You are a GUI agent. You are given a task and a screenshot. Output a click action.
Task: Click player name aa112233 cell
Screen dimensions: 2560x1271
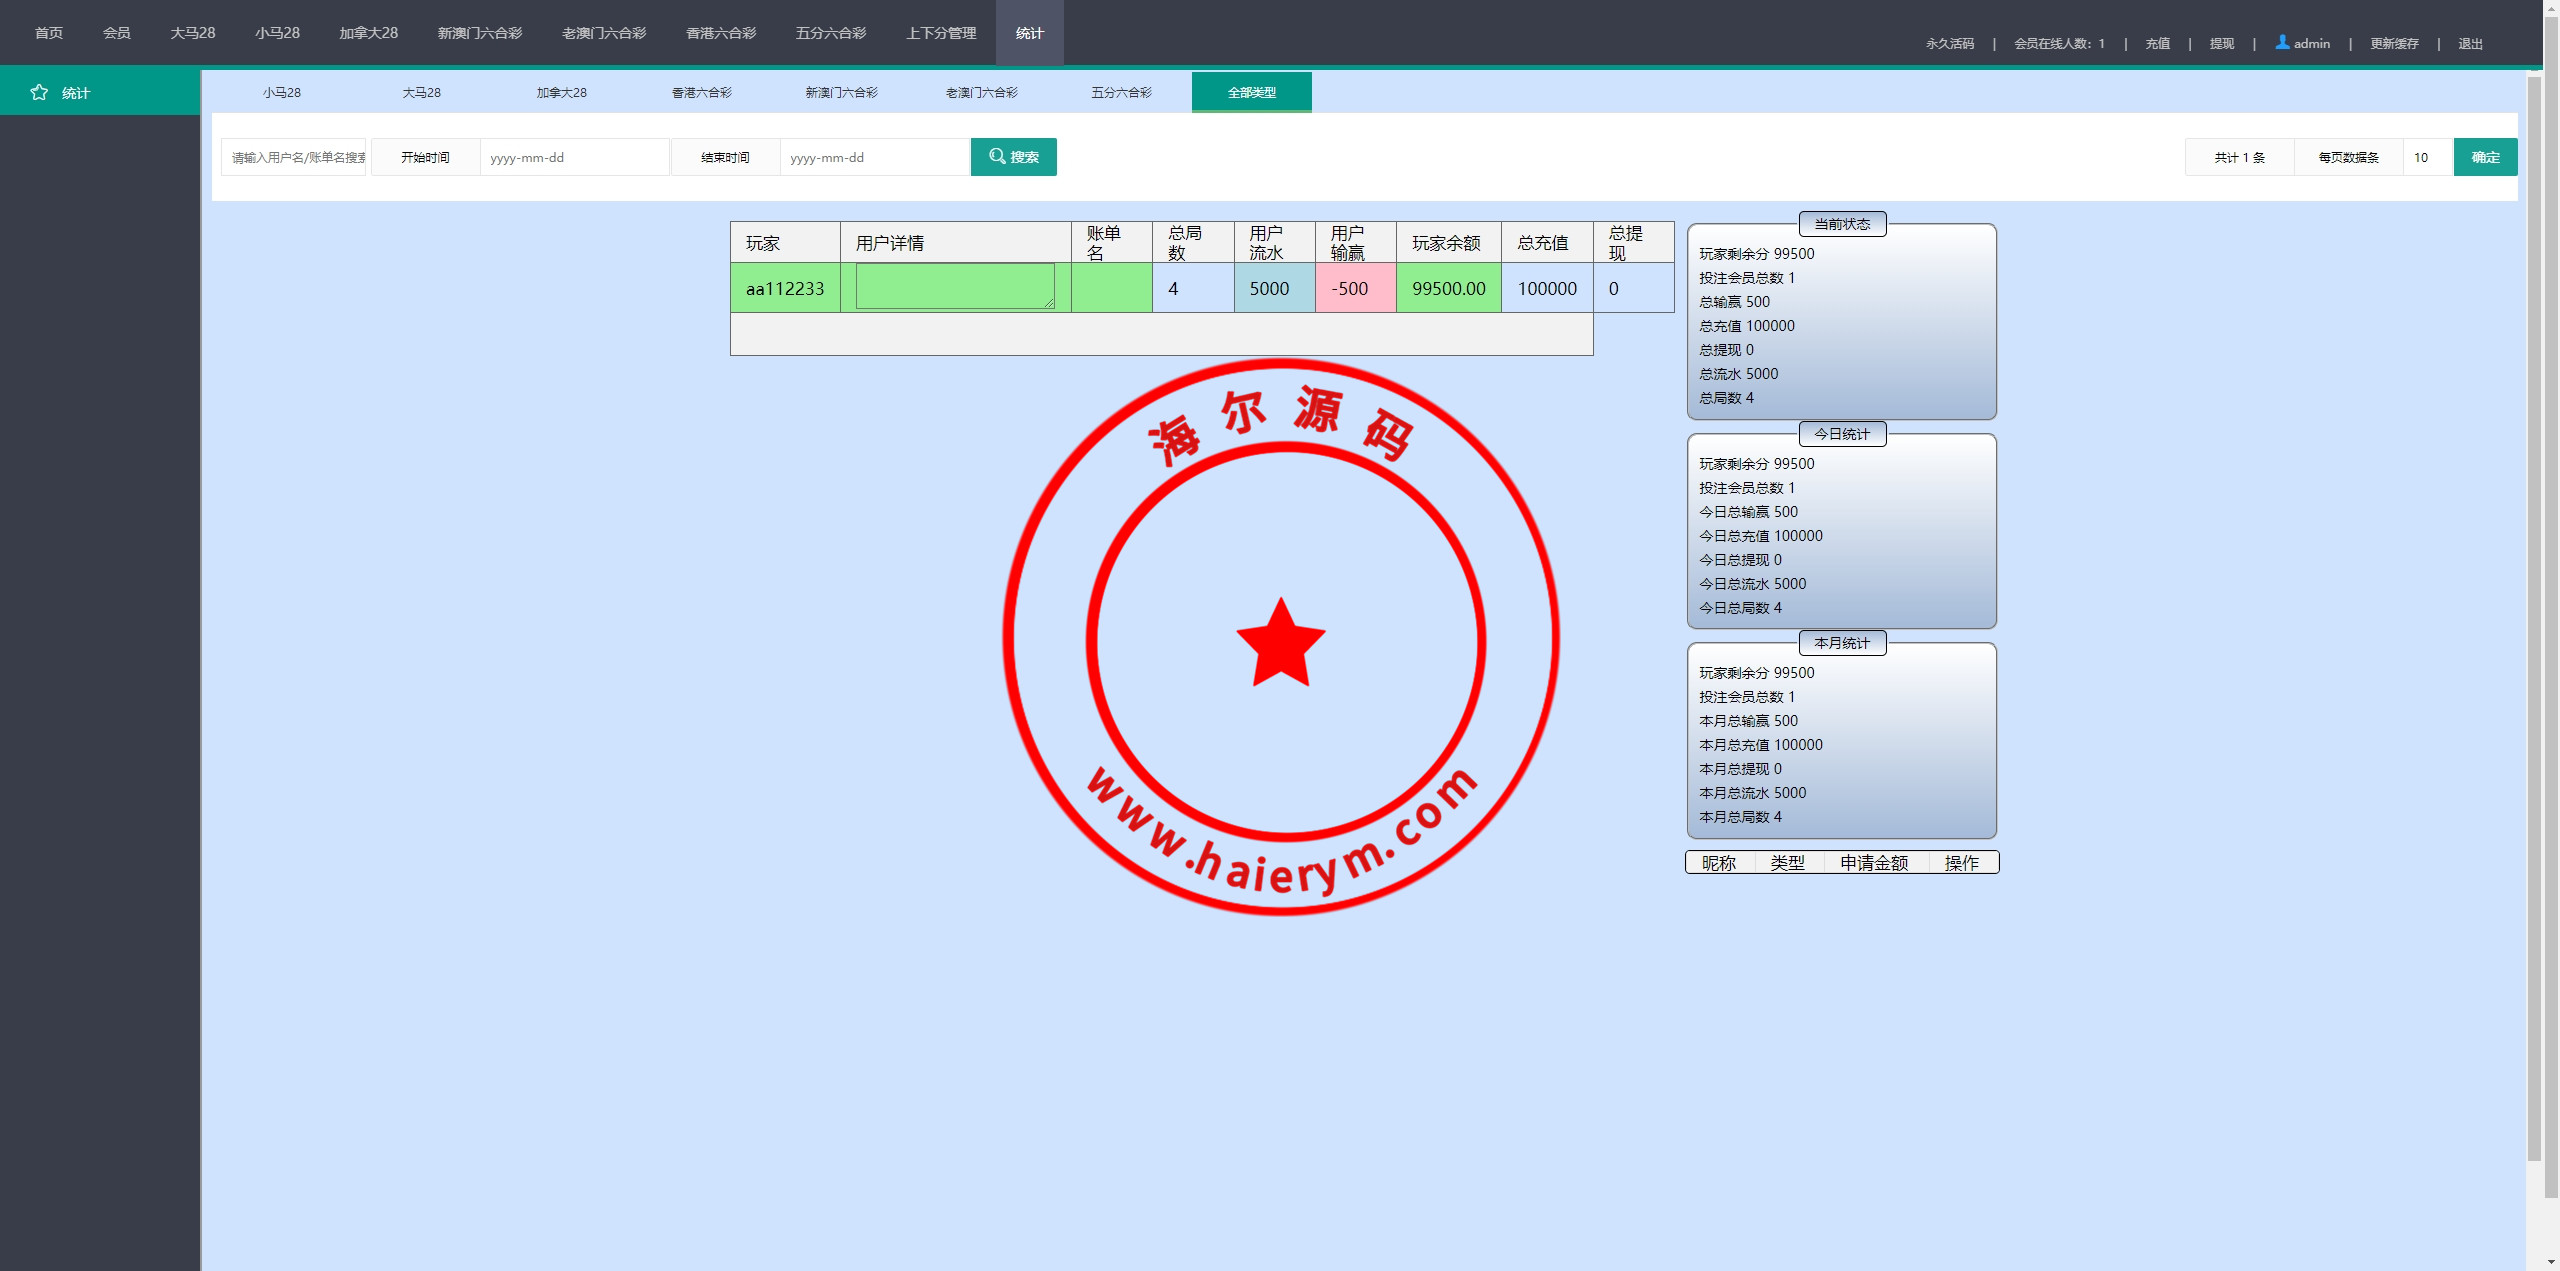785,289
